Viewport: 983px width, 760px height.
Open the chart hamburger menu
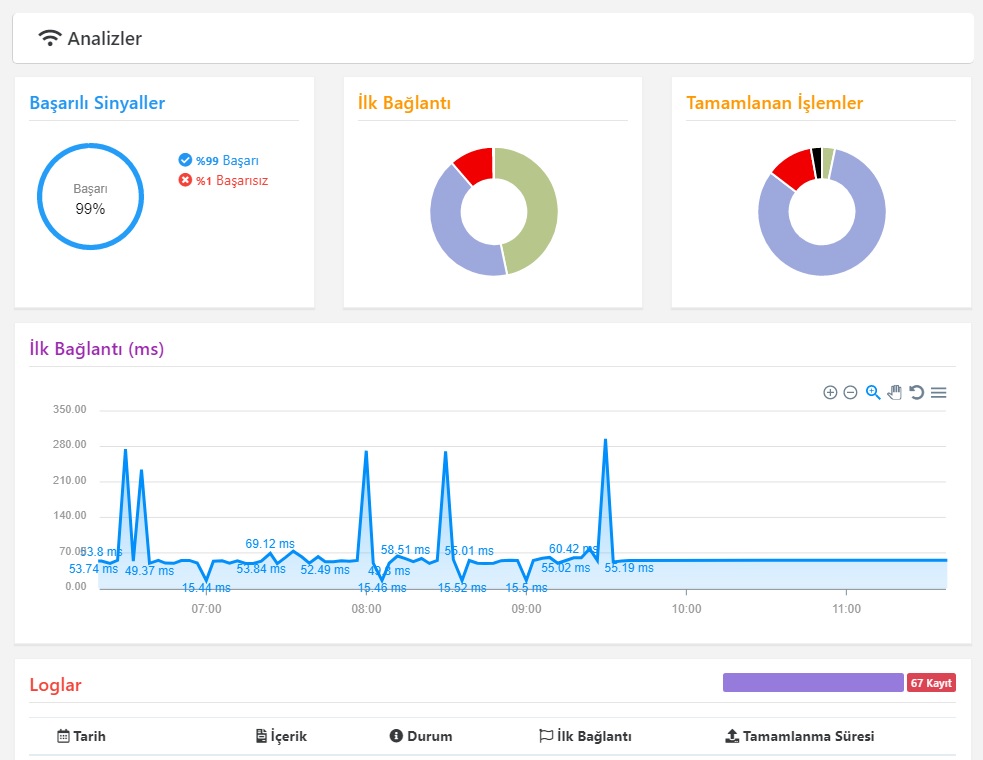(938, 393)
